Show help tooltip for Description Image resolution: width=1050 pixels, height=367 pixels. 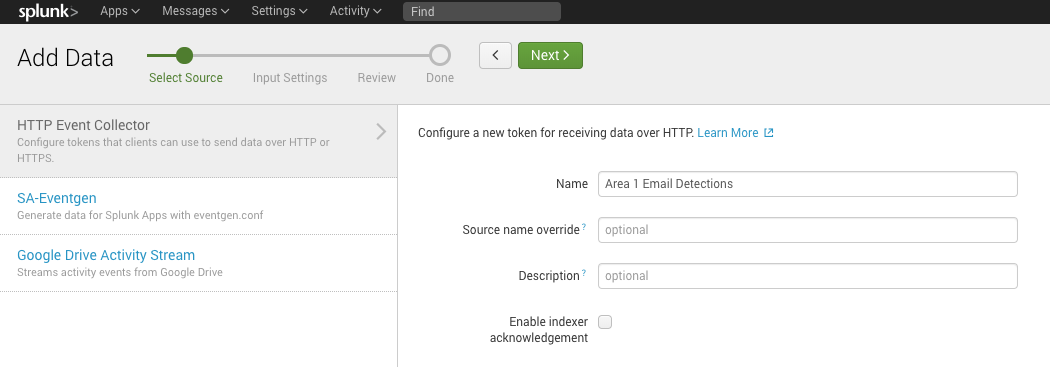click(x=584, y=273)
